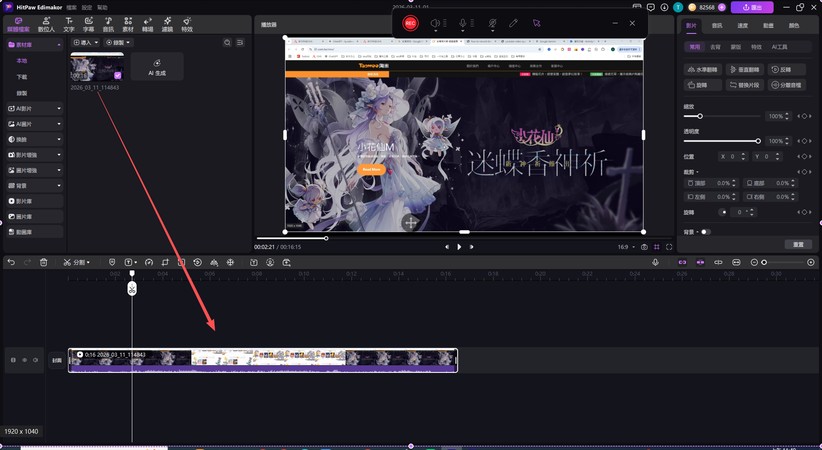Open the 數位人 digital human tool

coord(46,24)
